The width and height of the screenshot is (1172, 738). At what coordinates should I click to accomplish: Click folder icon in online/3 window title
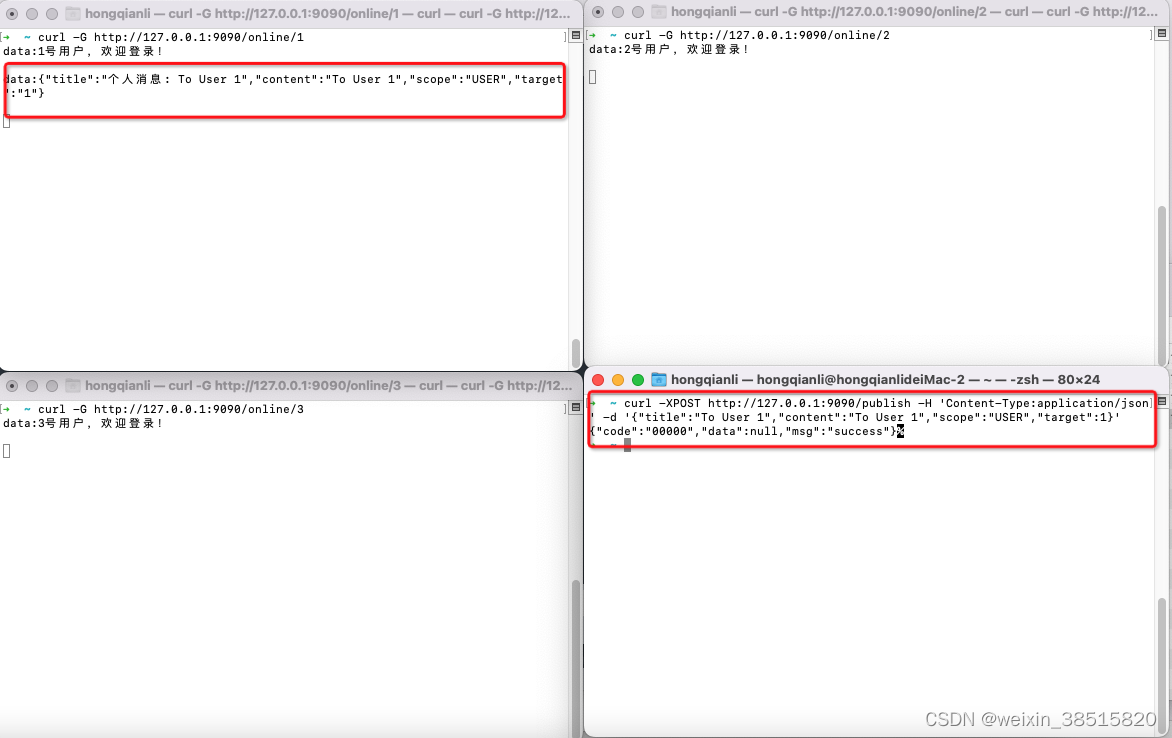pyautogui.click(x=73, y=386)
